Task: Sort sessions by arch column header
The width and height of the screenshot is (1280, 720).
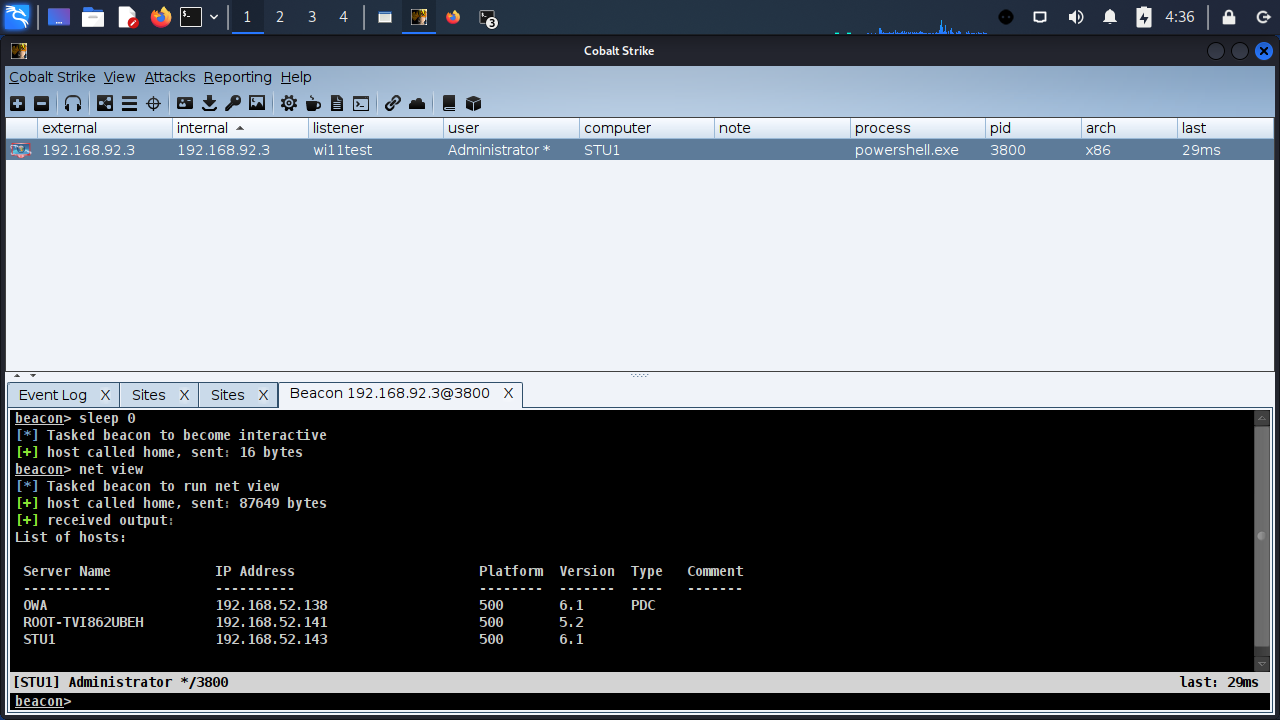Action: pyautogui.click(x=1129, y=128)
